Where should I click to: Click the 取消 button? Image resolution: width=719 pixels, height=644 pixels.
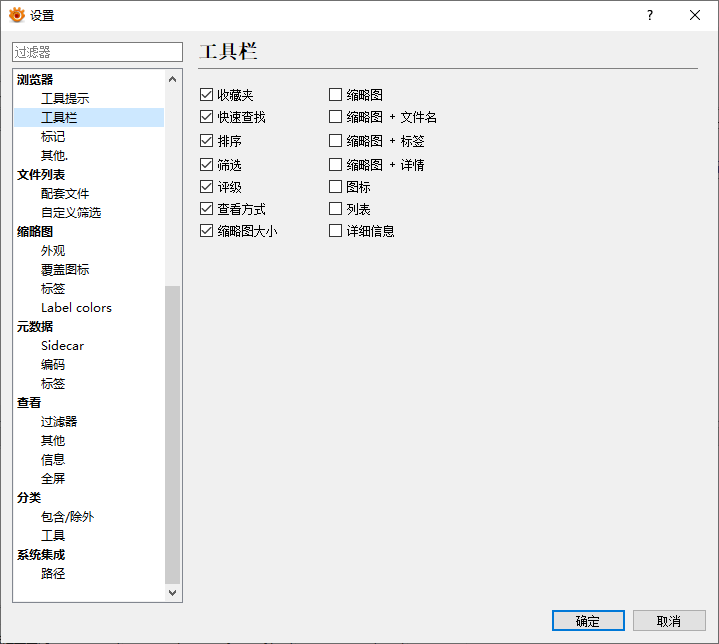tap(669, 621)
